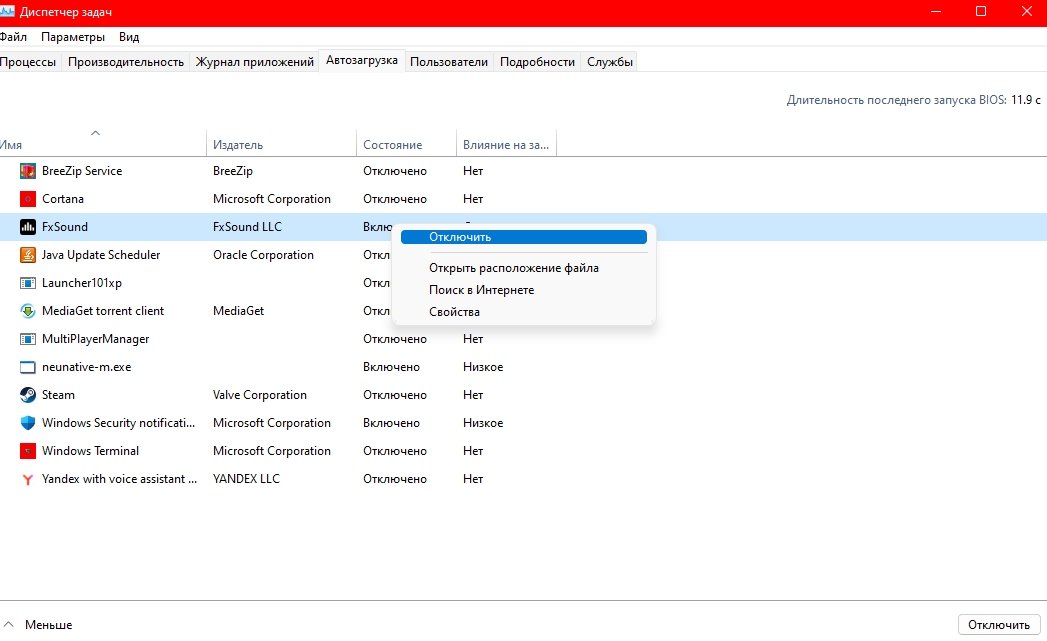Click the BreeZip publisher cell
The height and width of the screenshot is (641, 1047).
pyautogui.click(x=233, y=171)
